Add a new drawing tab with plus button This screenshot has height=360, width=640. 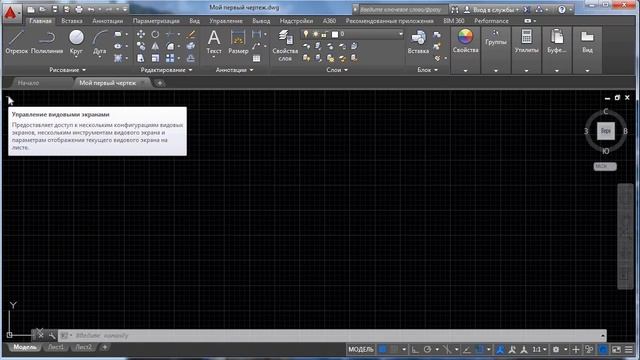[x=160, y=83]
